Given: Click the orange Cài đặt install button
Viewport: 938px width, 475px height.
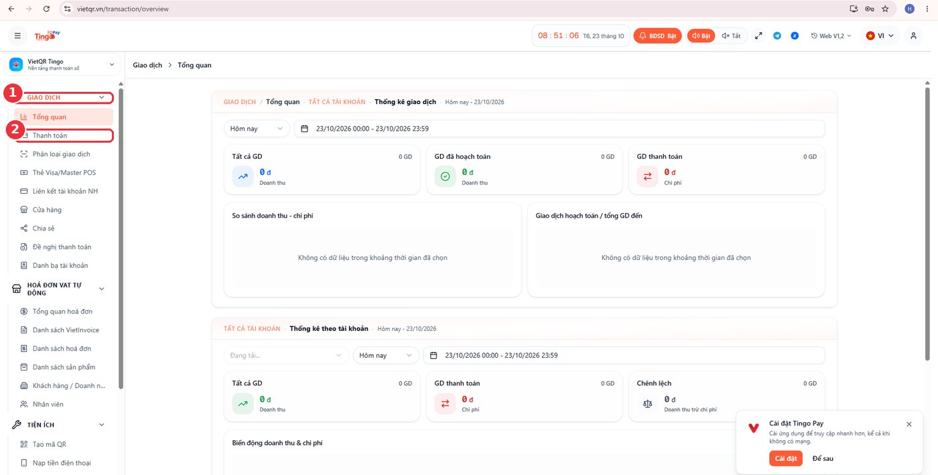Looking at the screenshot, I should [x=786, y=458].
